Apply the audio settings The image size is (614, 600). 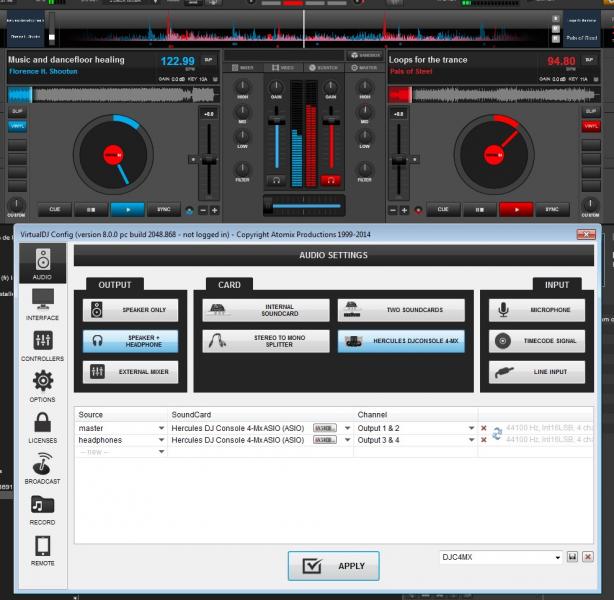(x=334, y=566)
